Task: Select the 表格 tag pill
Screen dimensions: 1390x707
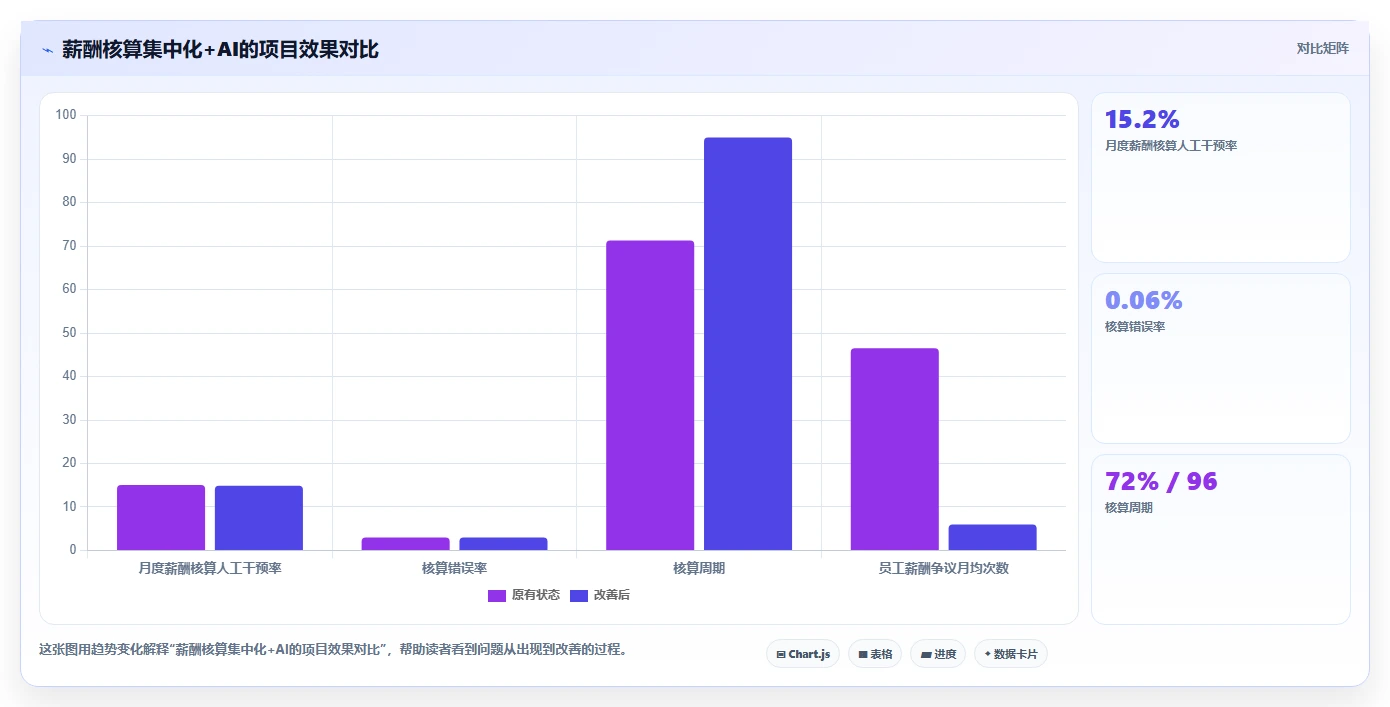Action: 875,654
